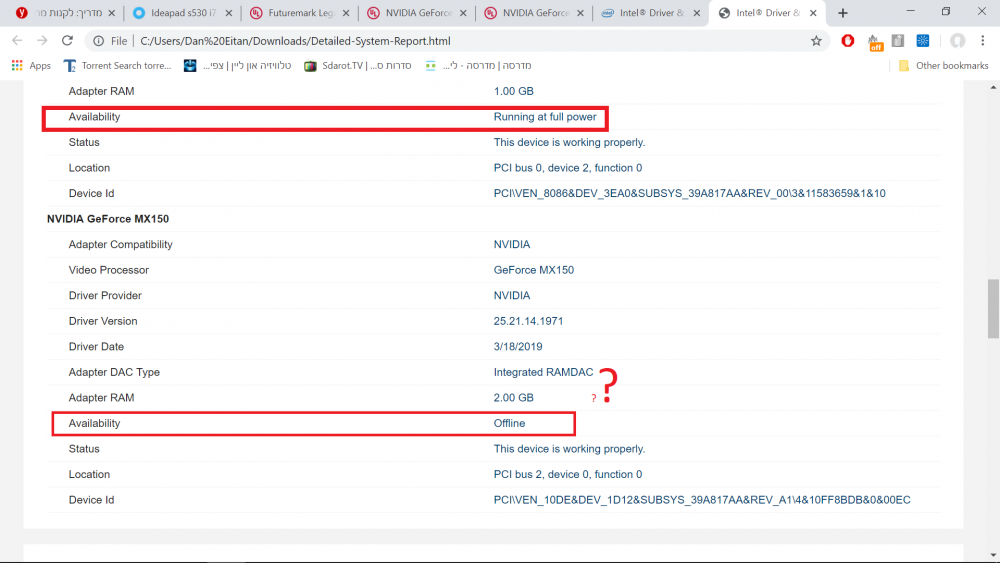Click the driver version 25.21.14.1971

528,321
